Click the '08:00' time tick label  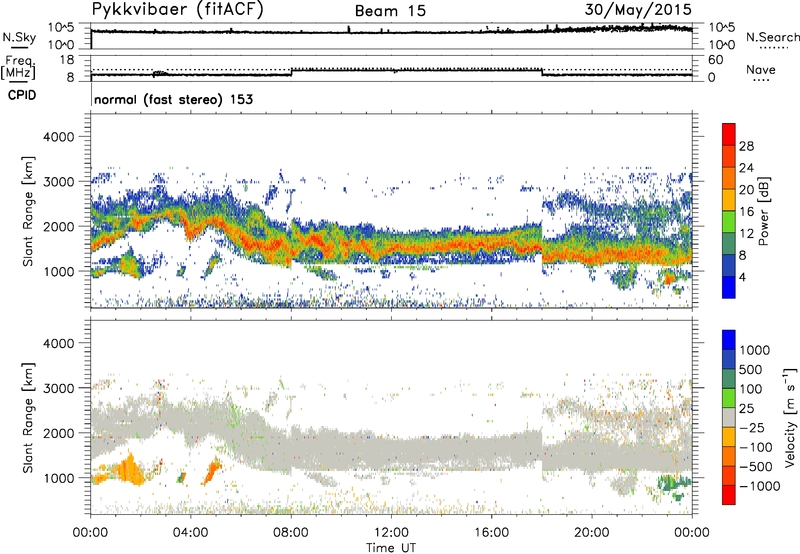(x=291, y=533)
